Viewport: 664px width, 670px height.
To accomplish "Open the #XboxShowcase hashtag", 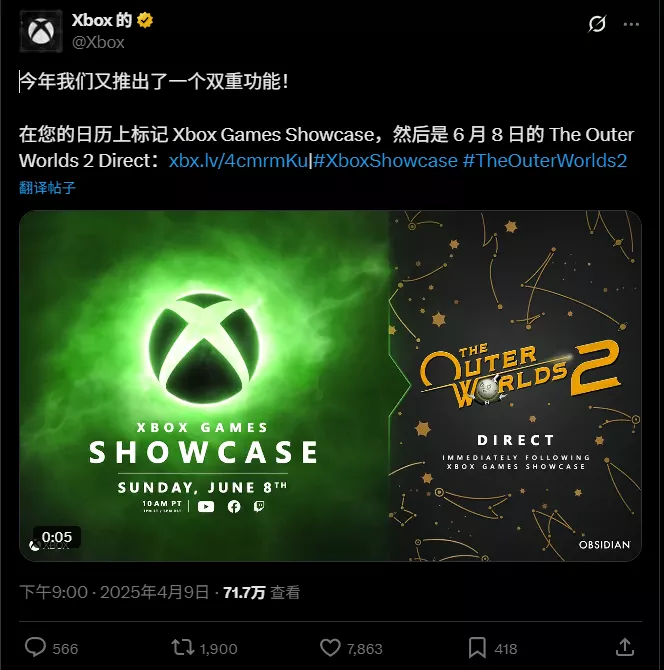I will click(x=385, y=161).
